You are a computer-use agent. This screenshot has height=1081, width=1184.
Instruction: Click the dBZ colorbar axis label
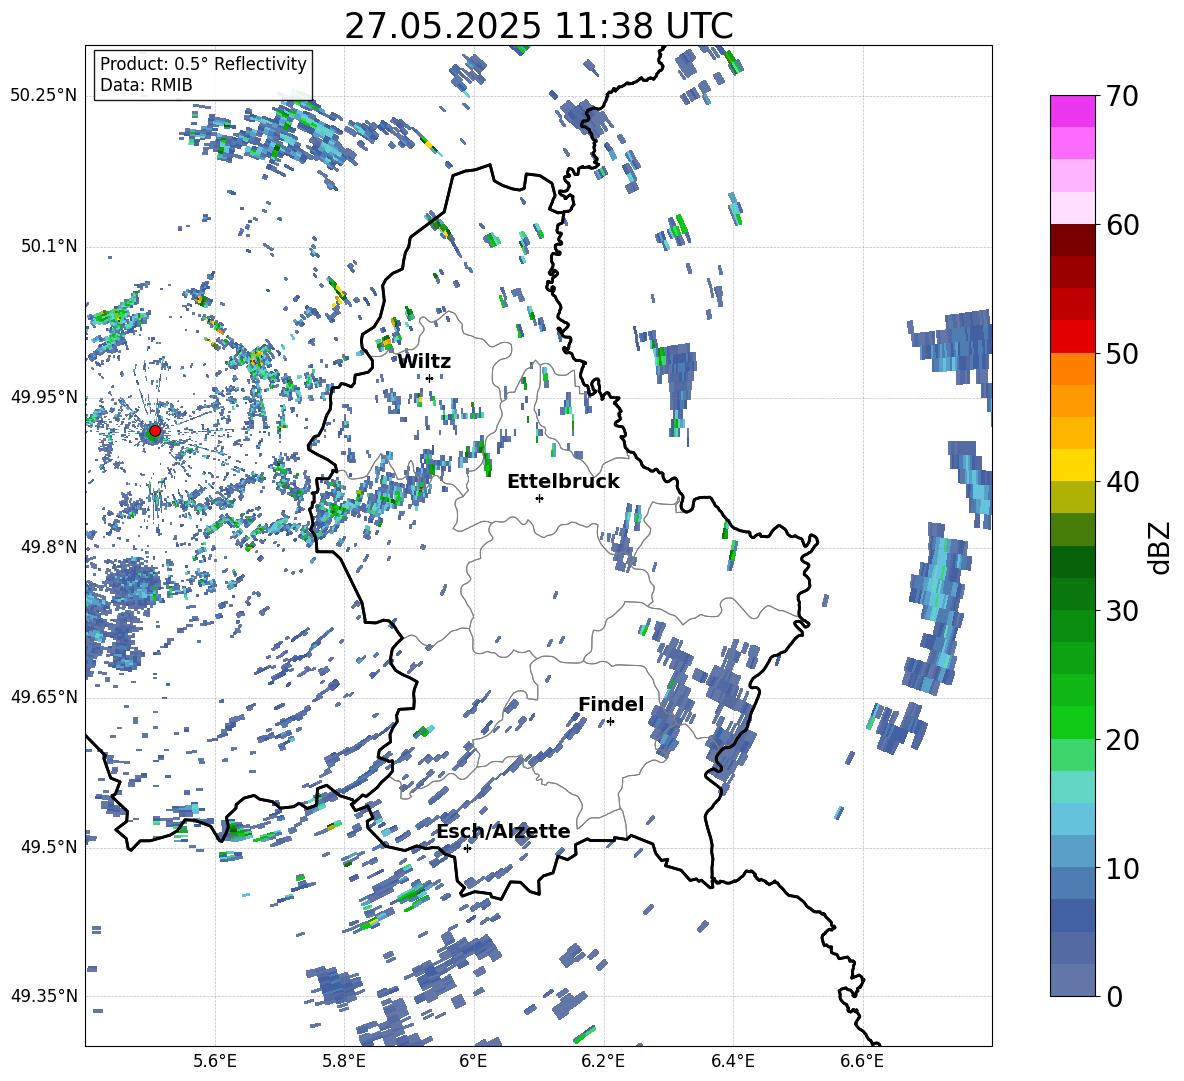(1161, 547)
